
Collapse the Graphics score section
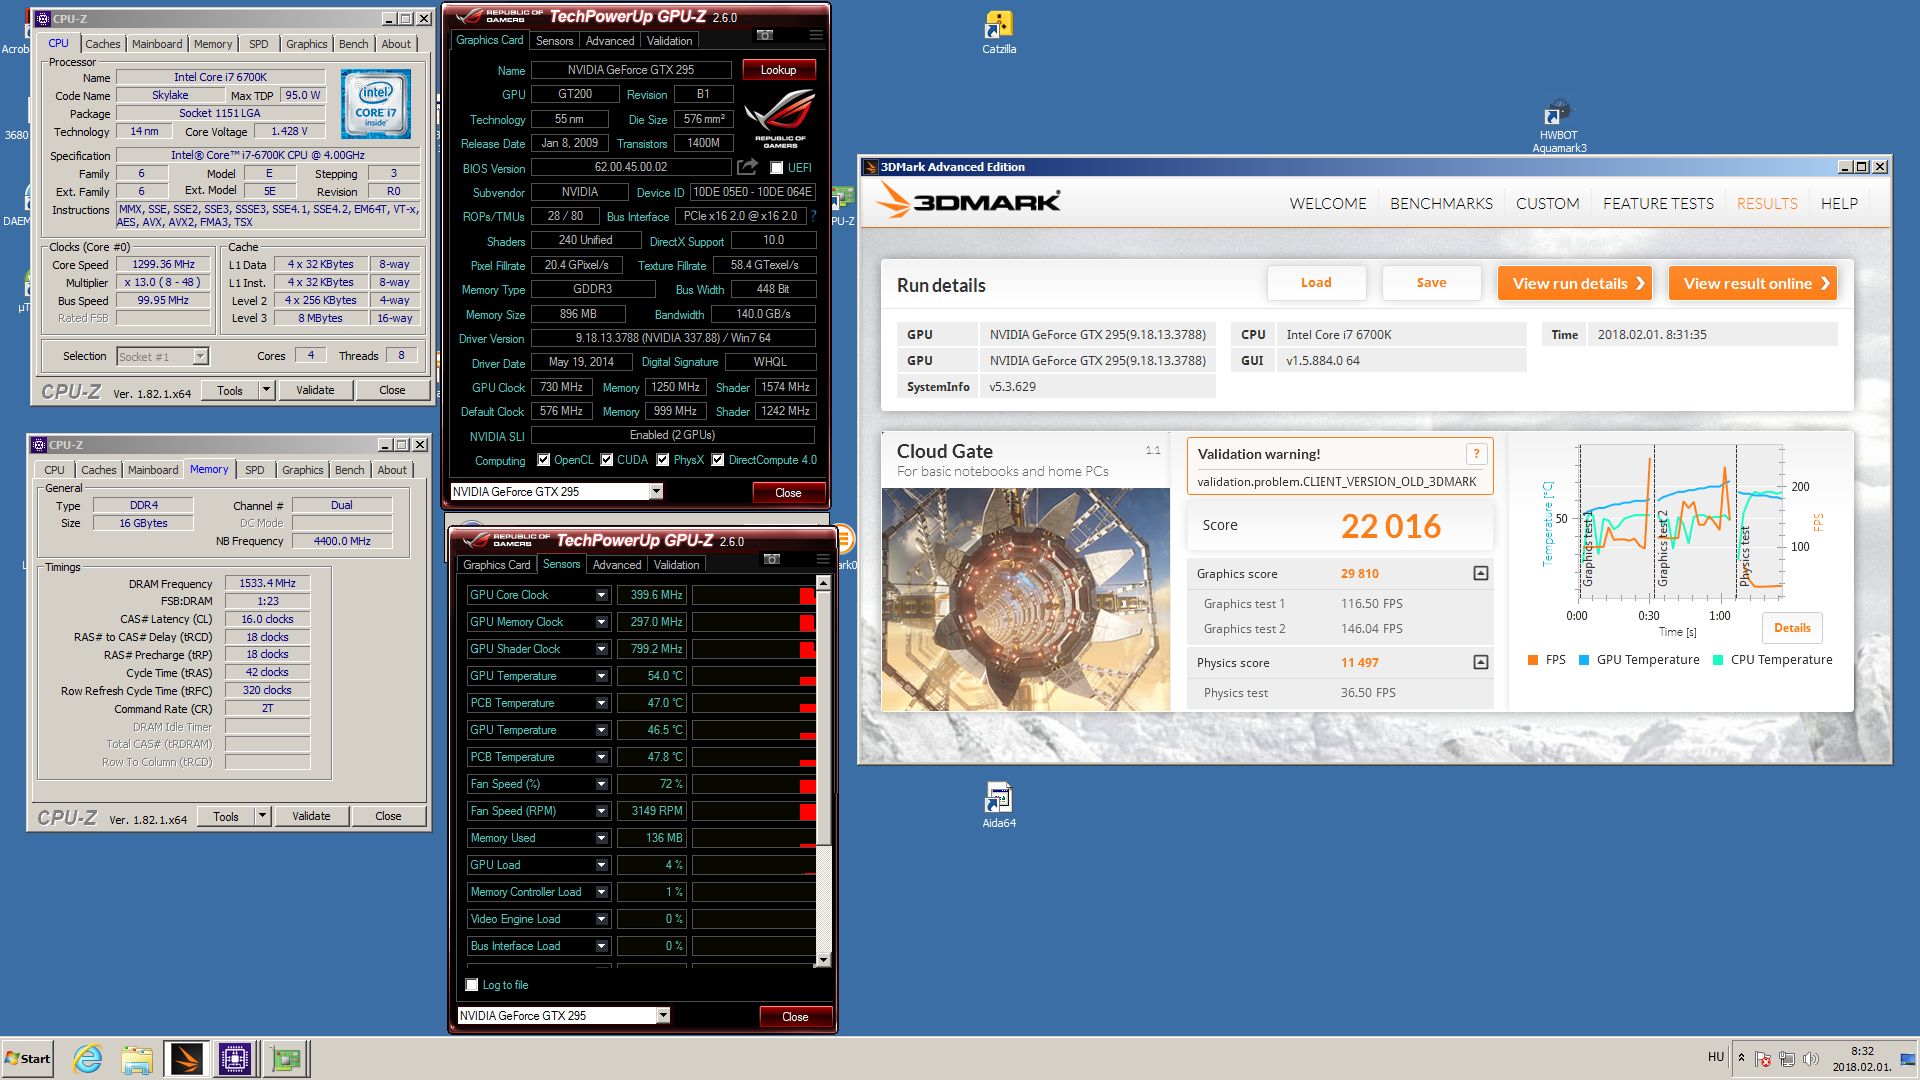(x=1481, y=573)
